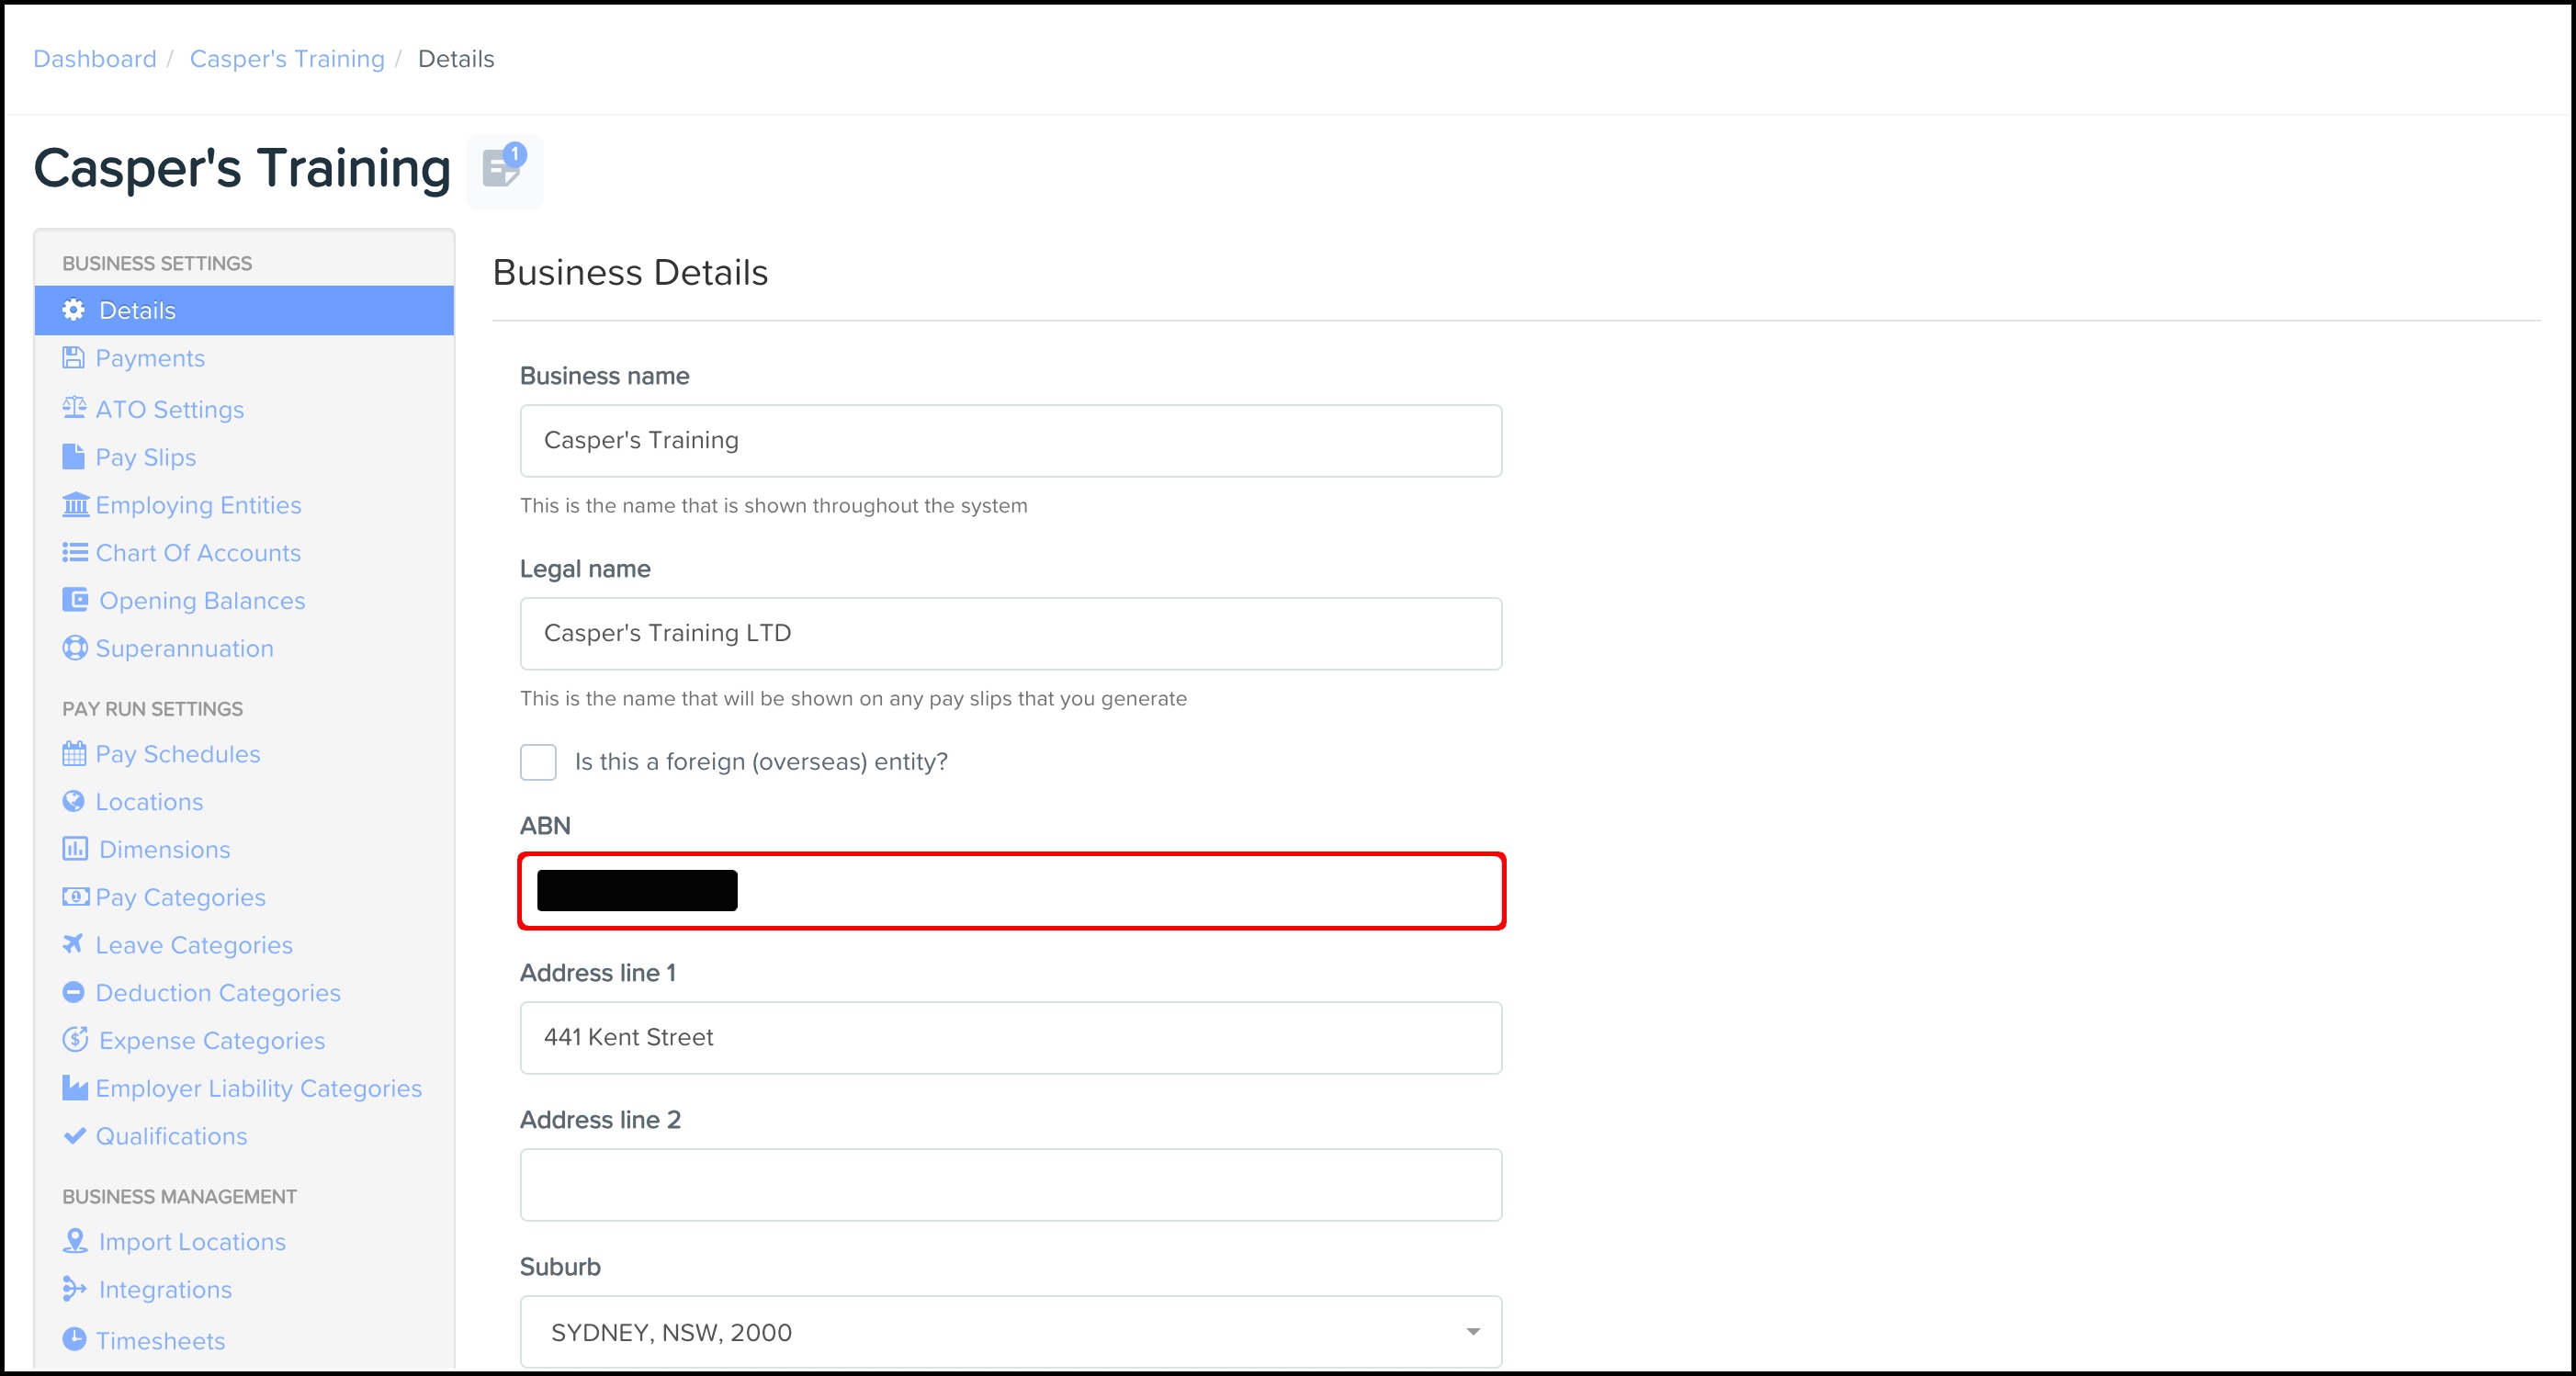
Task: Click the Leave Categories plane icon
Action: (x=73, y=944)
